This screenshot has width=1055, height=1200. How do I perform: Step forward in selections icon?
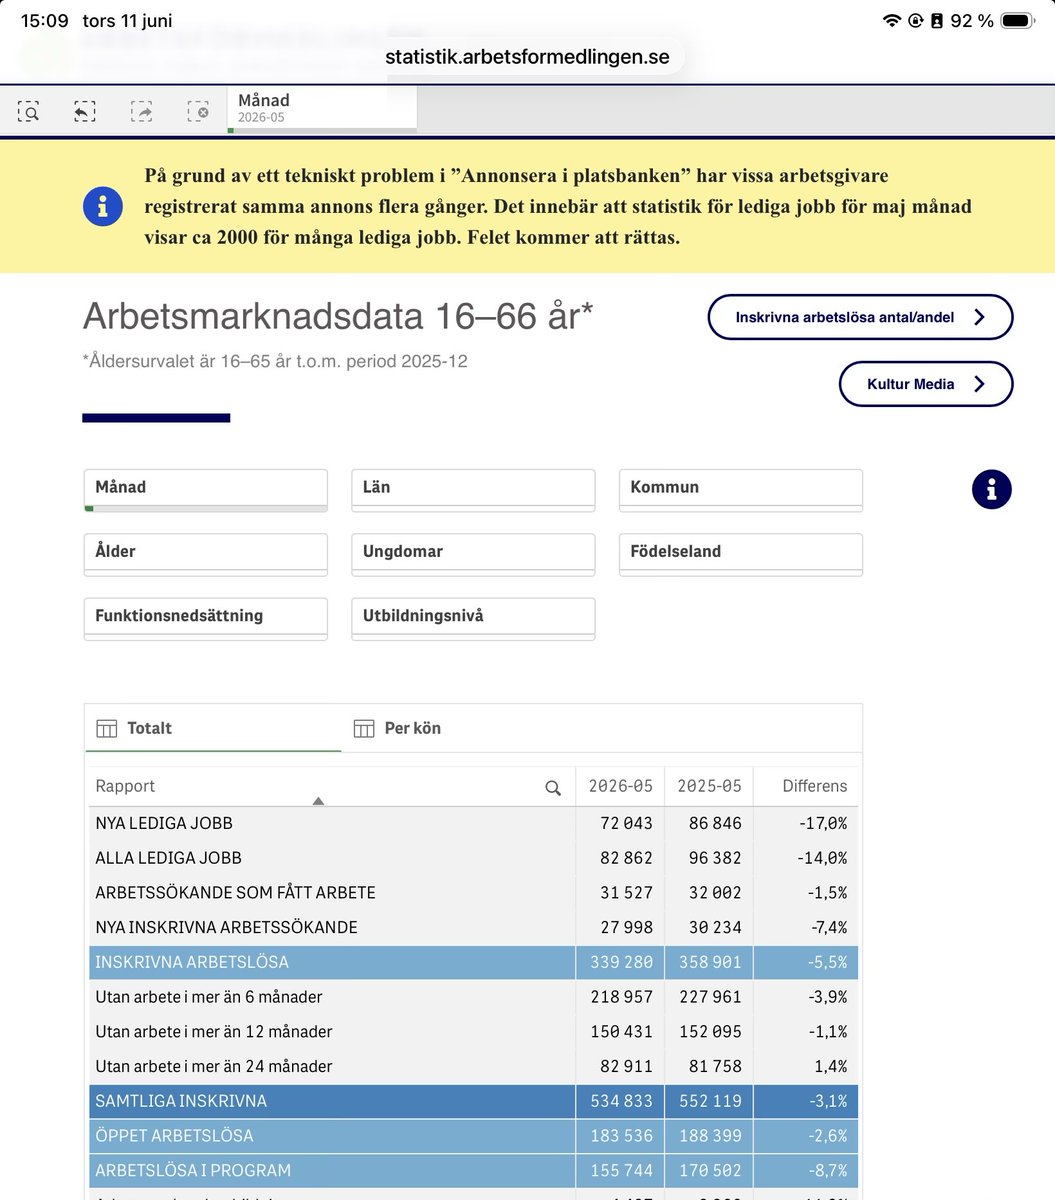tap(142, 112)
